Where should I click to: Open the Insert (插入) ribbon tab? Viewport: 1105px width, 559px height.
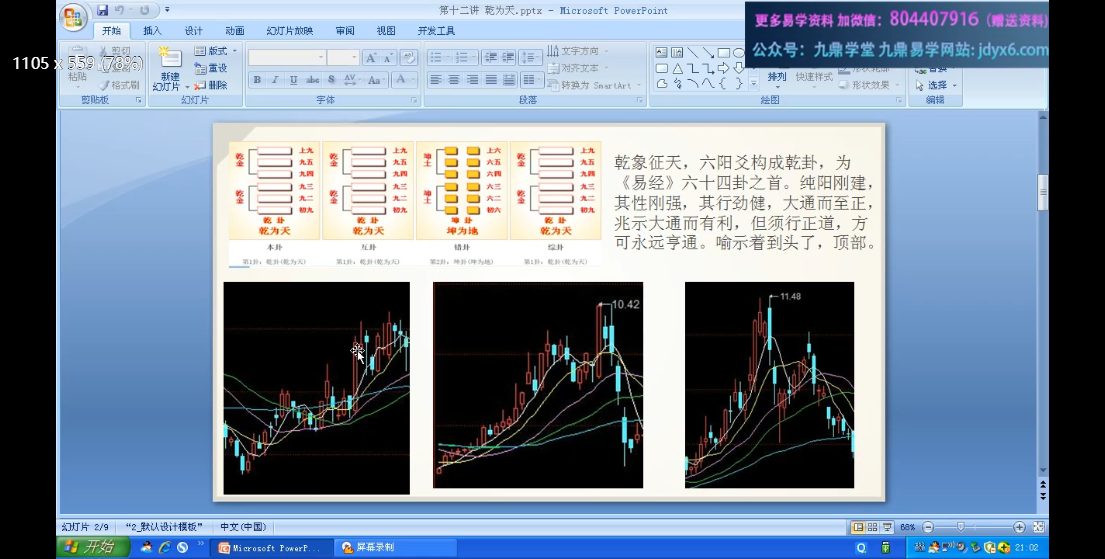click(x=152, y=31)
